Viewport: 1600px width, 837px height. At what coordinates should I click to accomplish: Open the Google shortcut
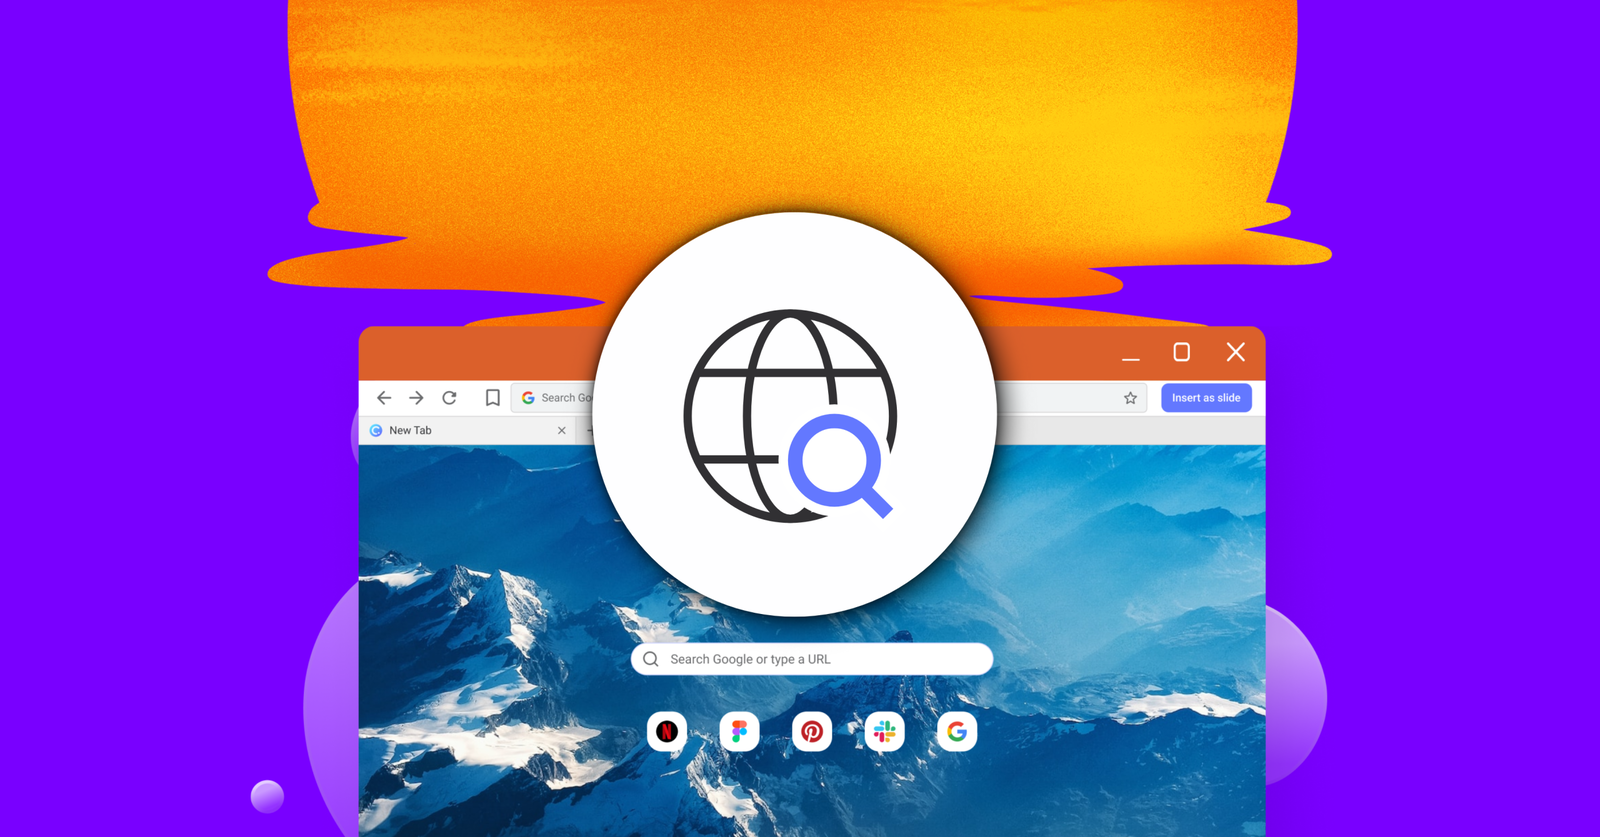pyautogui.click(x=957, y=732)
